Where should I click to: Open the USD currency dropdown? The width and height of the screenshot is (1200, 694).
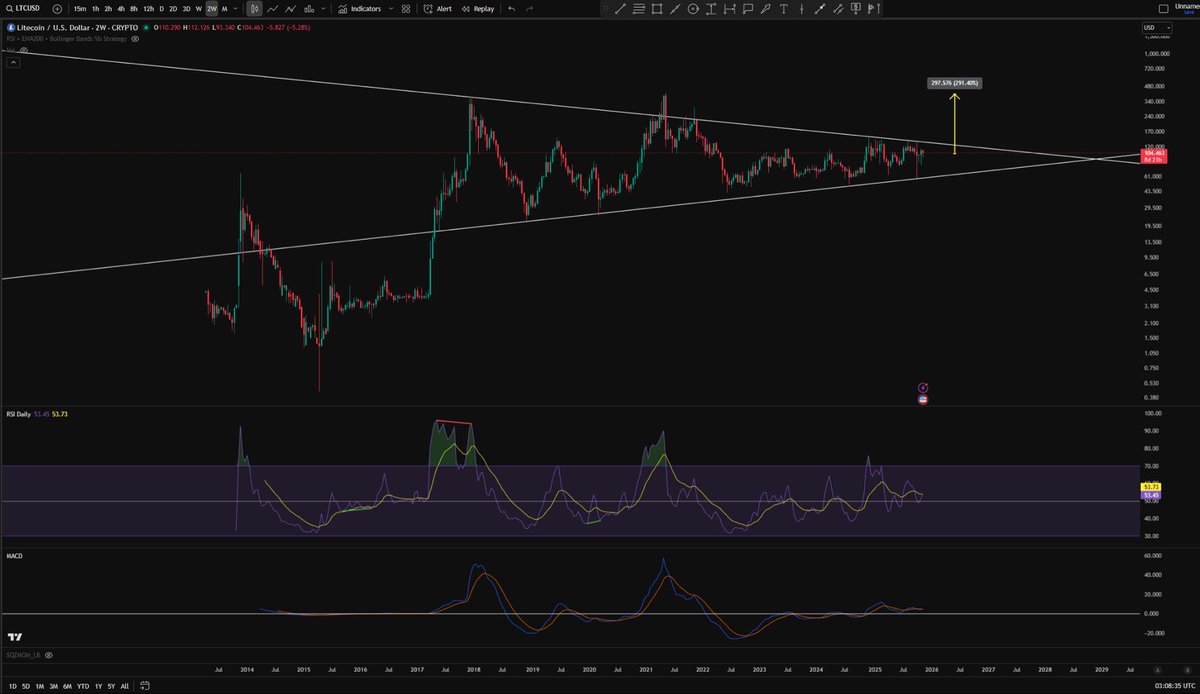pyautogui.click(x=1157, y=27)
